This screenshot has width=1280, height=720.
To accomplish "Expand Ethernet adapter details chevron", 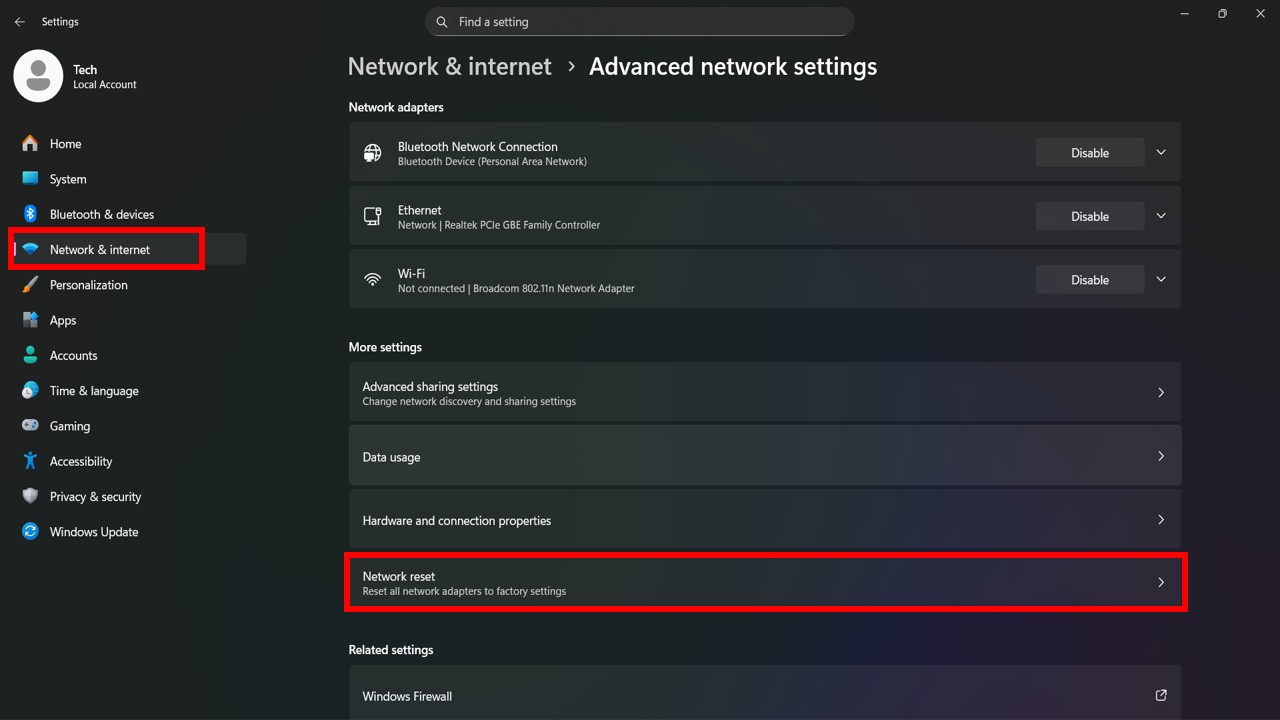I will pyautogui.click(x=1161, y=216).
